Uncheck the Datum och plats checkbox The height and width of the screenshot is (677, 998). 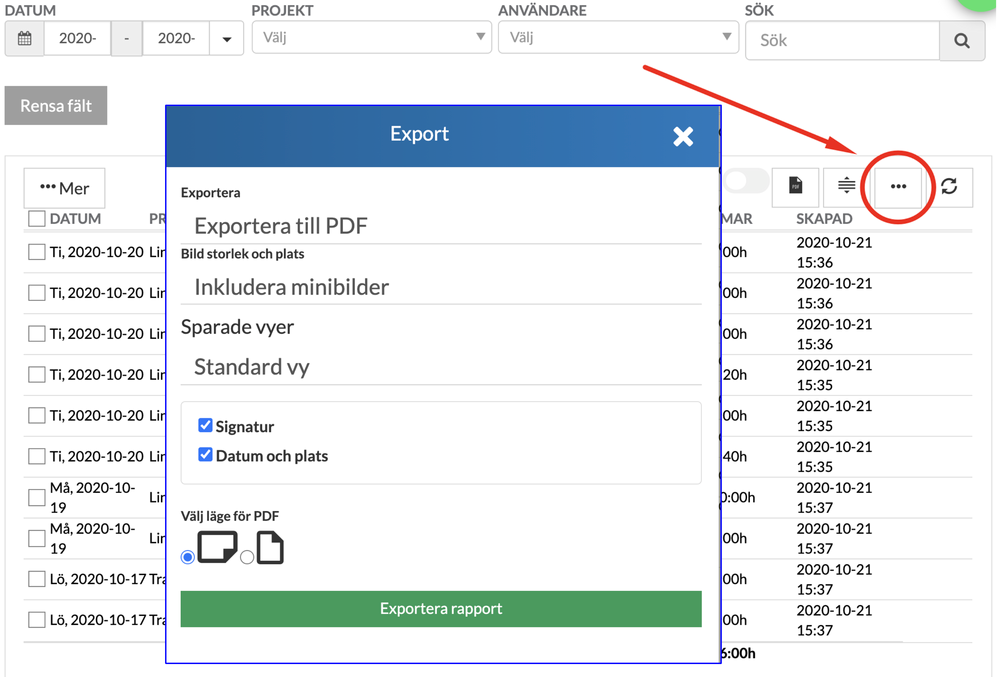click(x=206, y=454)
